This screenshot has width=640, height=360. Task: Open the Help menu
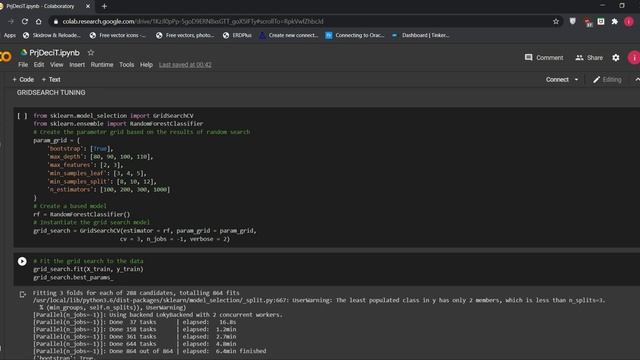click(146, 64)
